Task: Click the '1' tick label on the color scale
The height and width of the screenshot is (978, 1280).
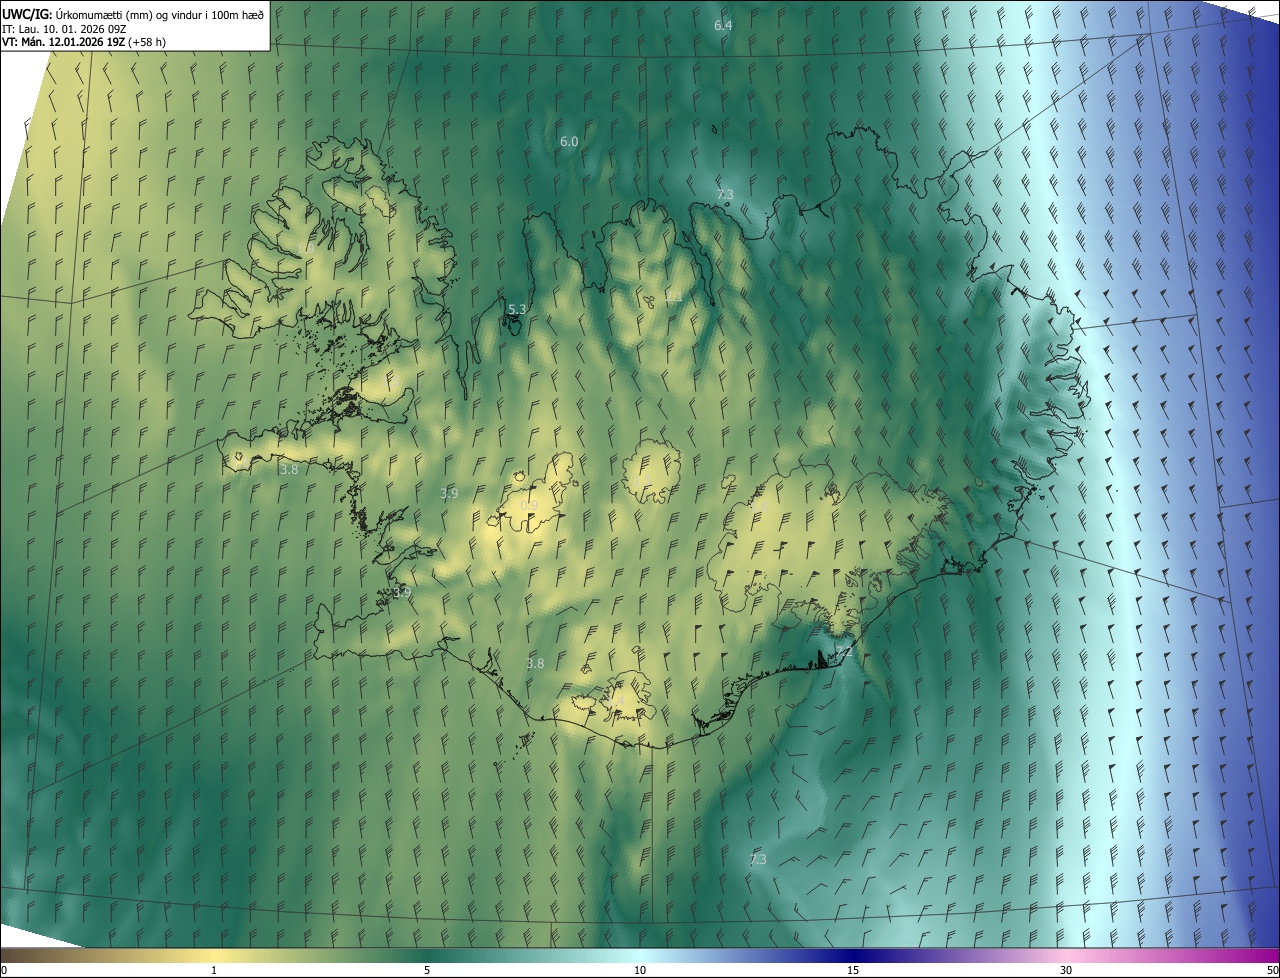Action: 214,970
